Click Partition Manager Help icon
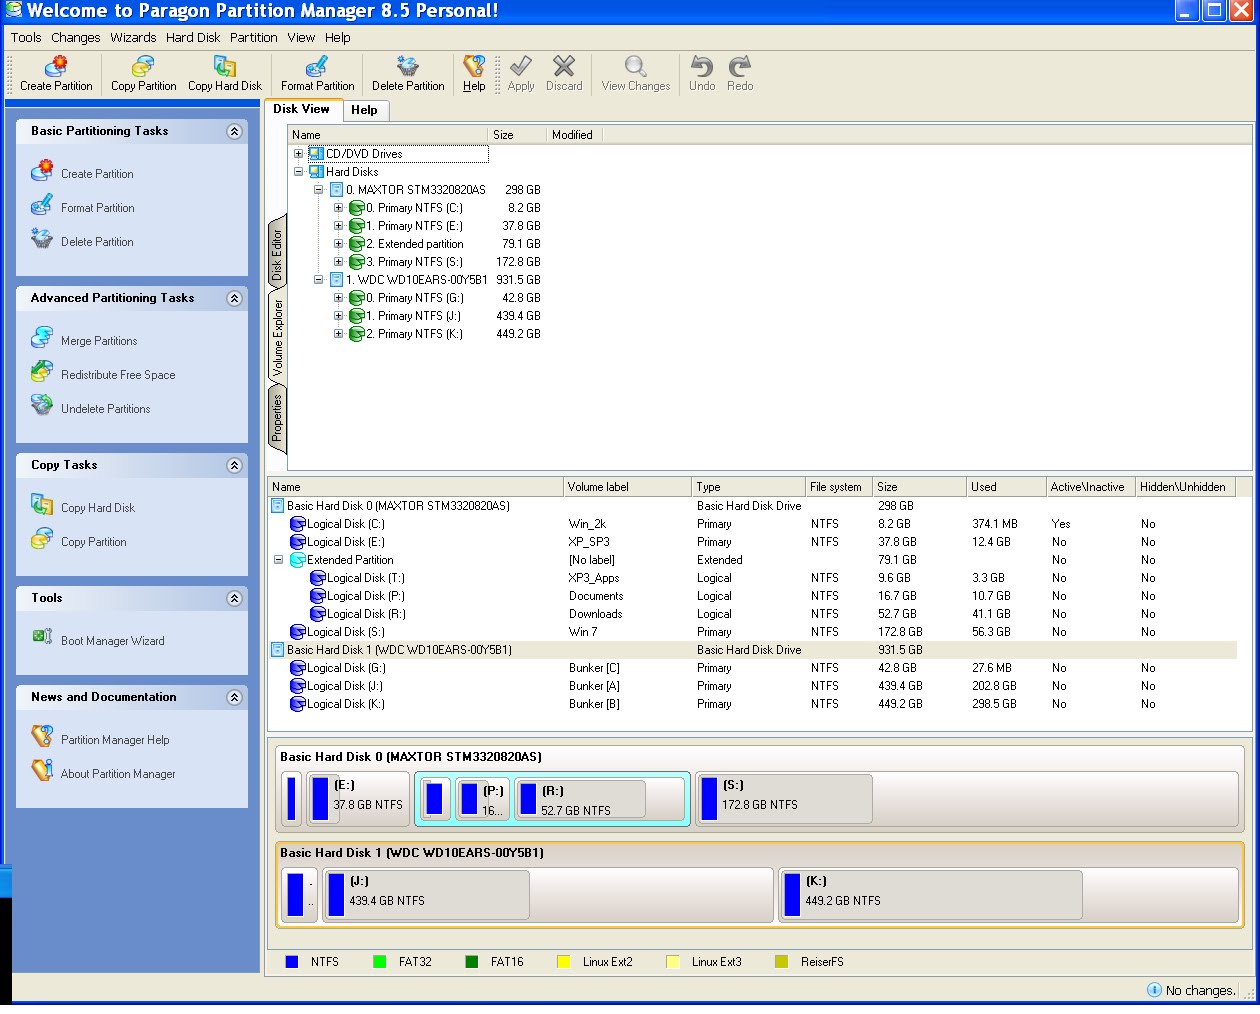This screenshot has height=1014, width=1260. pyautogui.click(x=42, y=737)
